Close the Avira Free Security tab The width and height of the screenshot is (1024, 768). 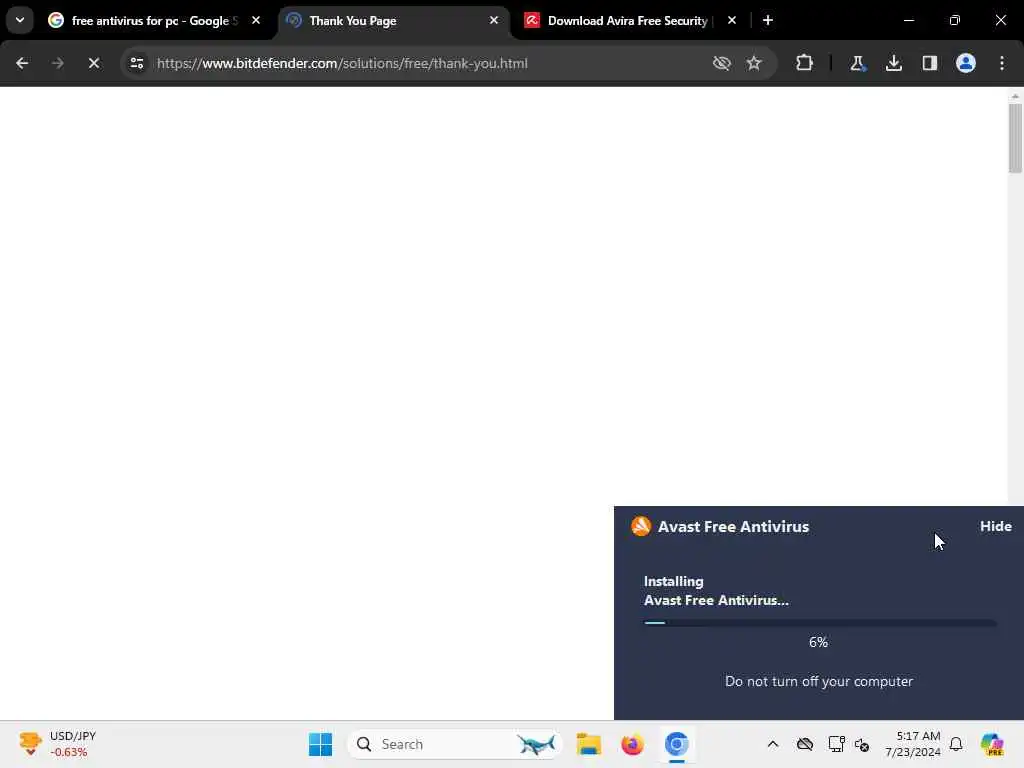[x=732, y=20]
